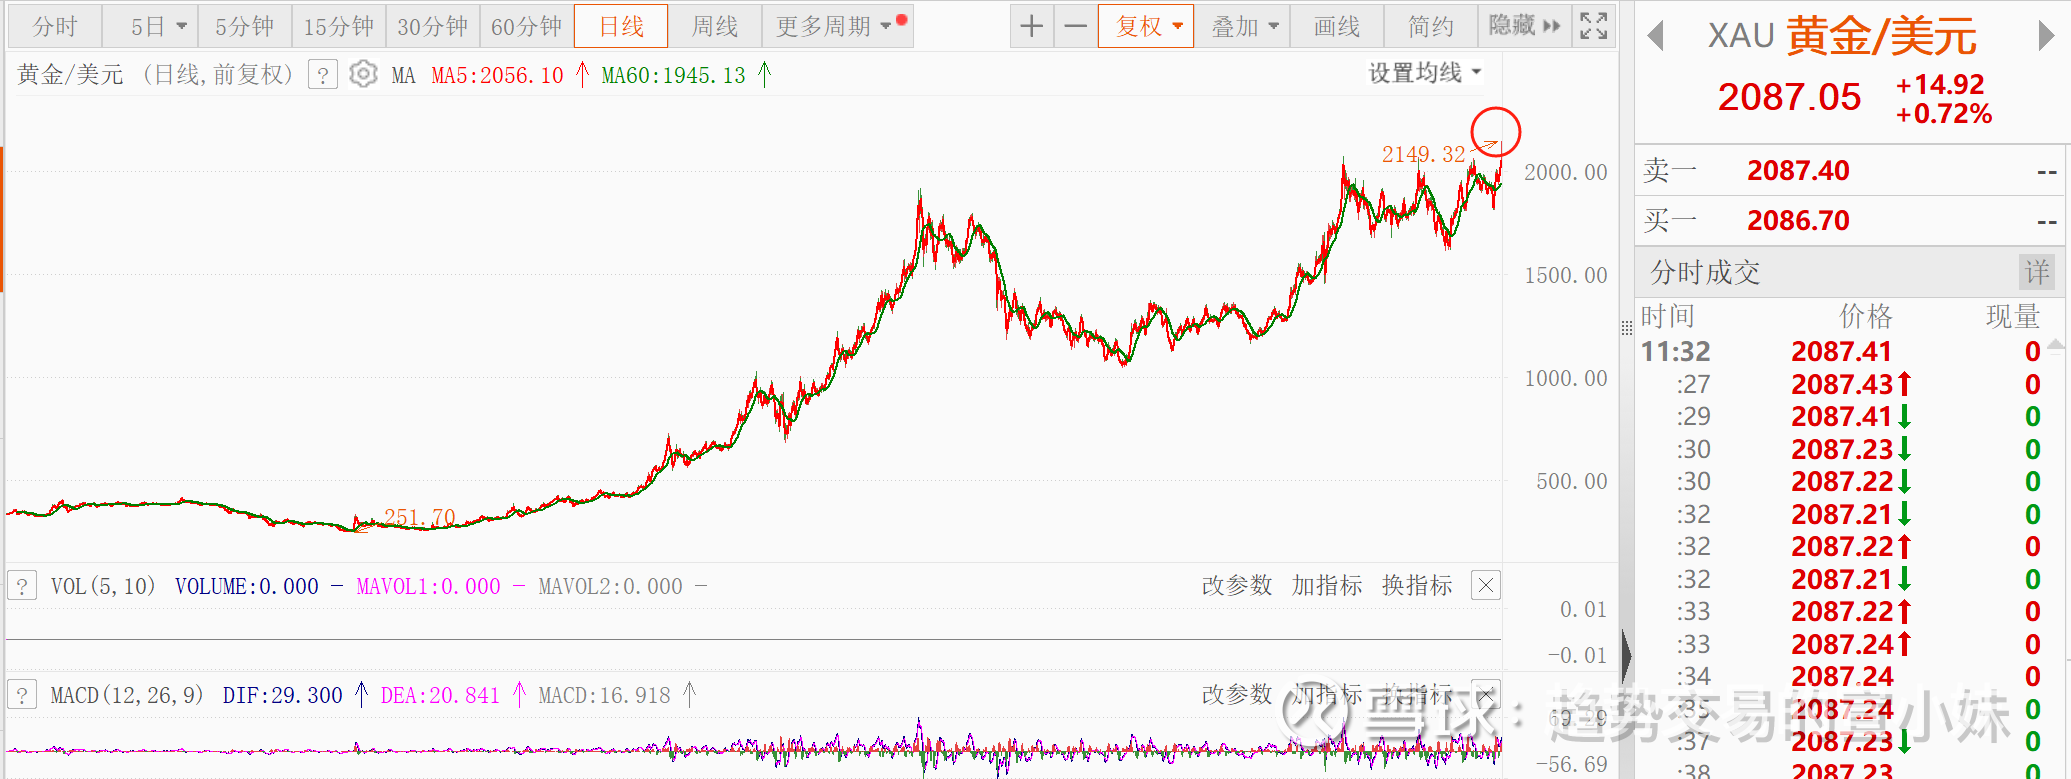
Task: Open VOL indicator help icon
Action: click(x=22, y=586)
